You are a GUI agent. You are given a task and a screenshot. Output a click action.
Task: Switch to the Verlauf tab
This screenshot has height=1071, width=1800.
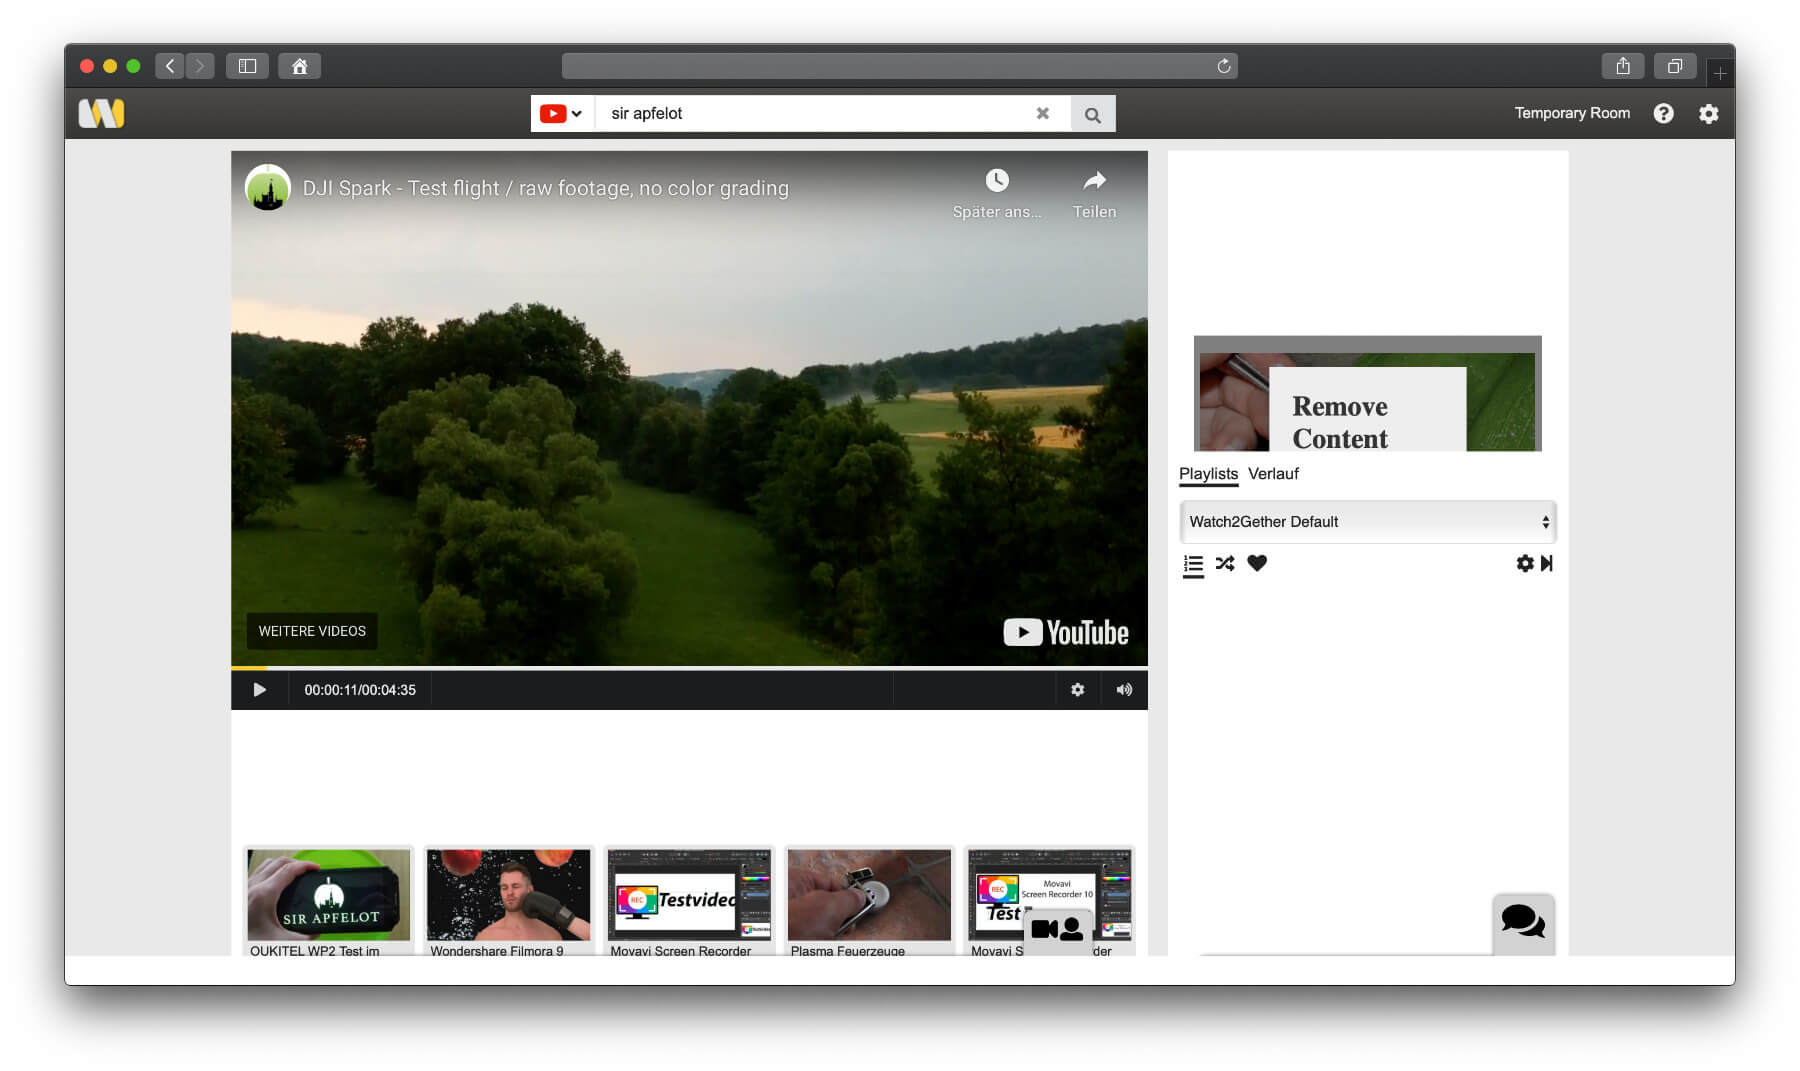pos(1273,474)
